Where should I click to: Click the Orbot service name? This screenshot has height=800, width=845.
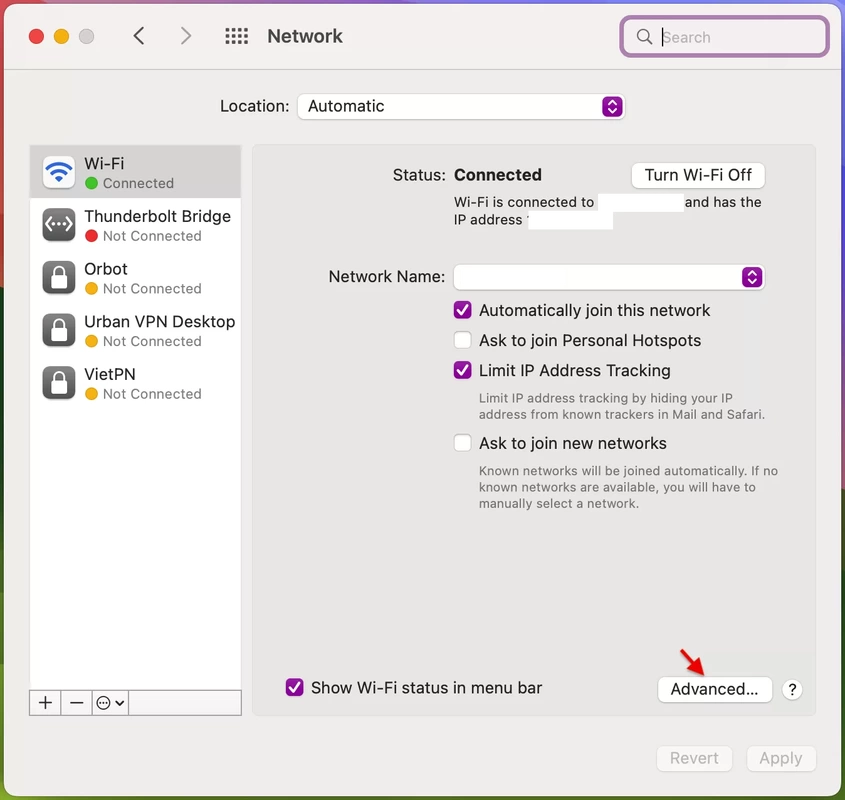click(106, 268)
